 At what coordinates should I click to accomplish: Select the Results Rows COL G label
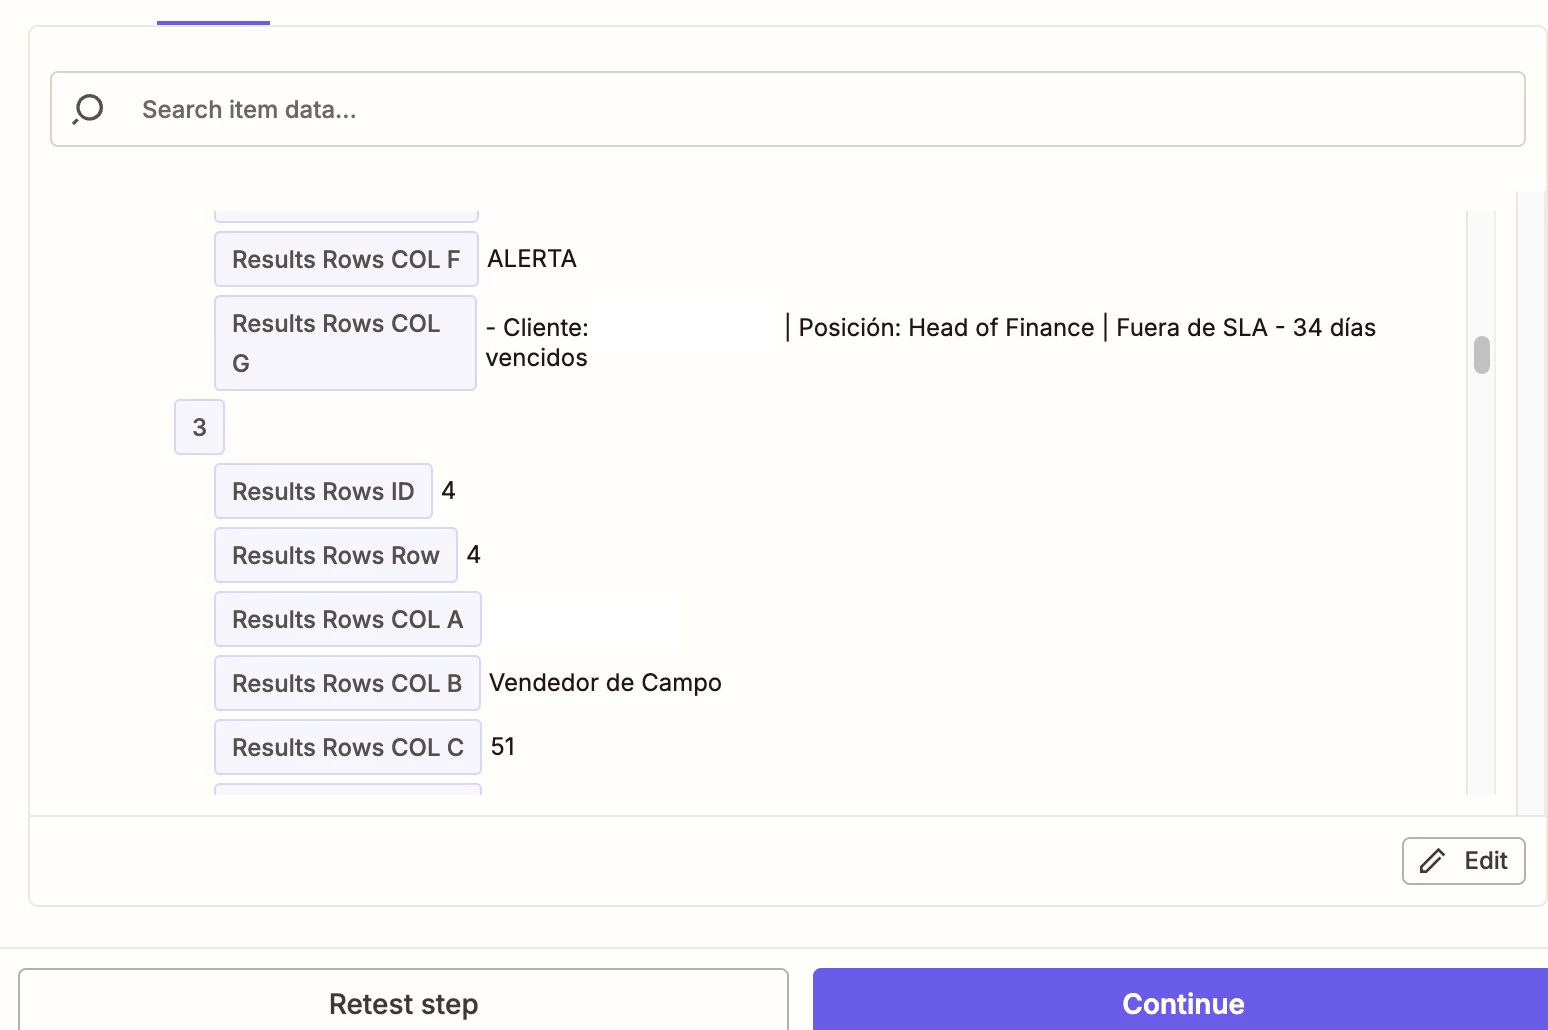pyautogui.click(x=345, y=343)
